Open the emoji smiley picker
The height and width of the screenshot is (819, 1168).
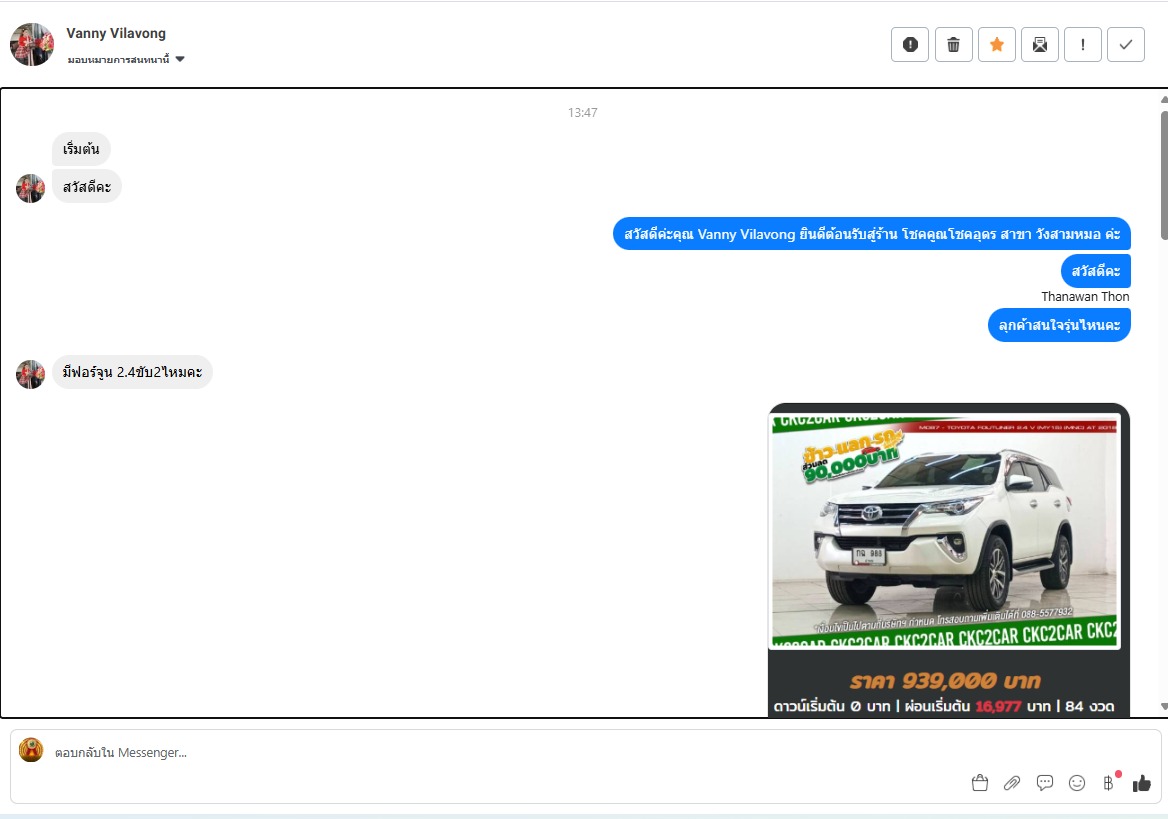click(x=1077, y=783)
